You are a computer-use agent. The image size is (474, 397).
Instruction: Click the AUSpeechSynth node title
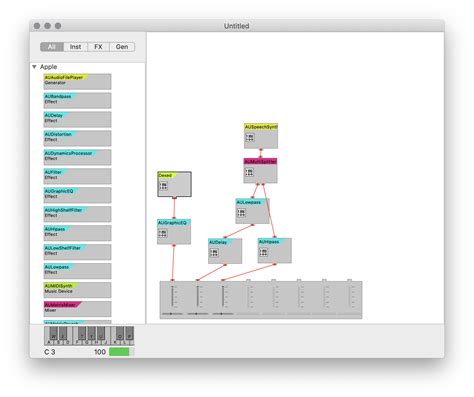(x=261, y=127)
